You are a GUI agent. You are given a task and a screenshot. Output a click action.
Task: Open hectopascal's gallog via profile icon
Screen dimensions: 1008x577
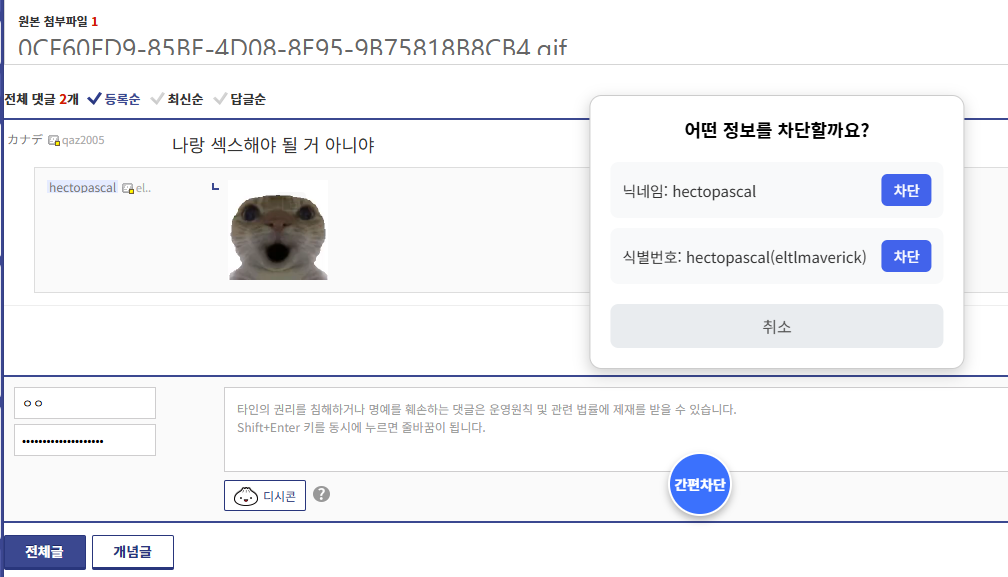coord(128,187)
